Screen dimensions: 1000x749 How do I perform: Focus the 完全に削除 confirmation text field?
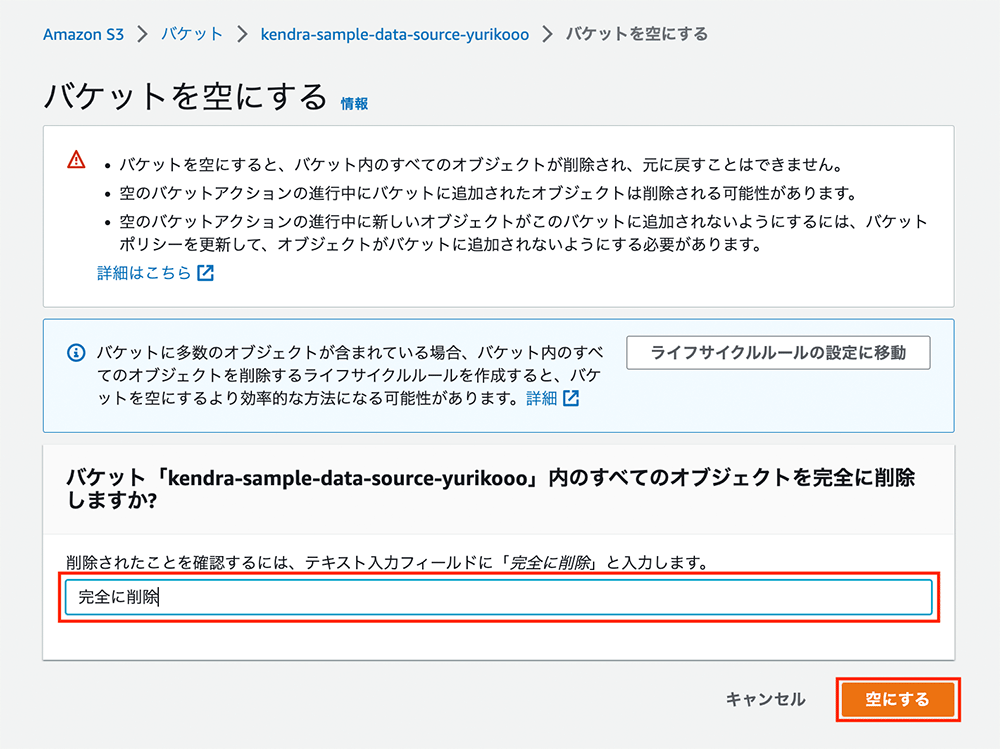coord(499,597)
